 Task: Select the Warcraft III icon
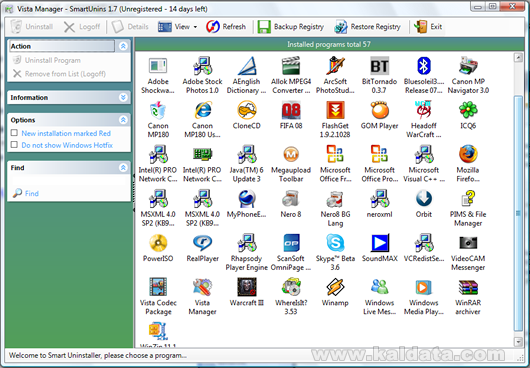(247, 287)
